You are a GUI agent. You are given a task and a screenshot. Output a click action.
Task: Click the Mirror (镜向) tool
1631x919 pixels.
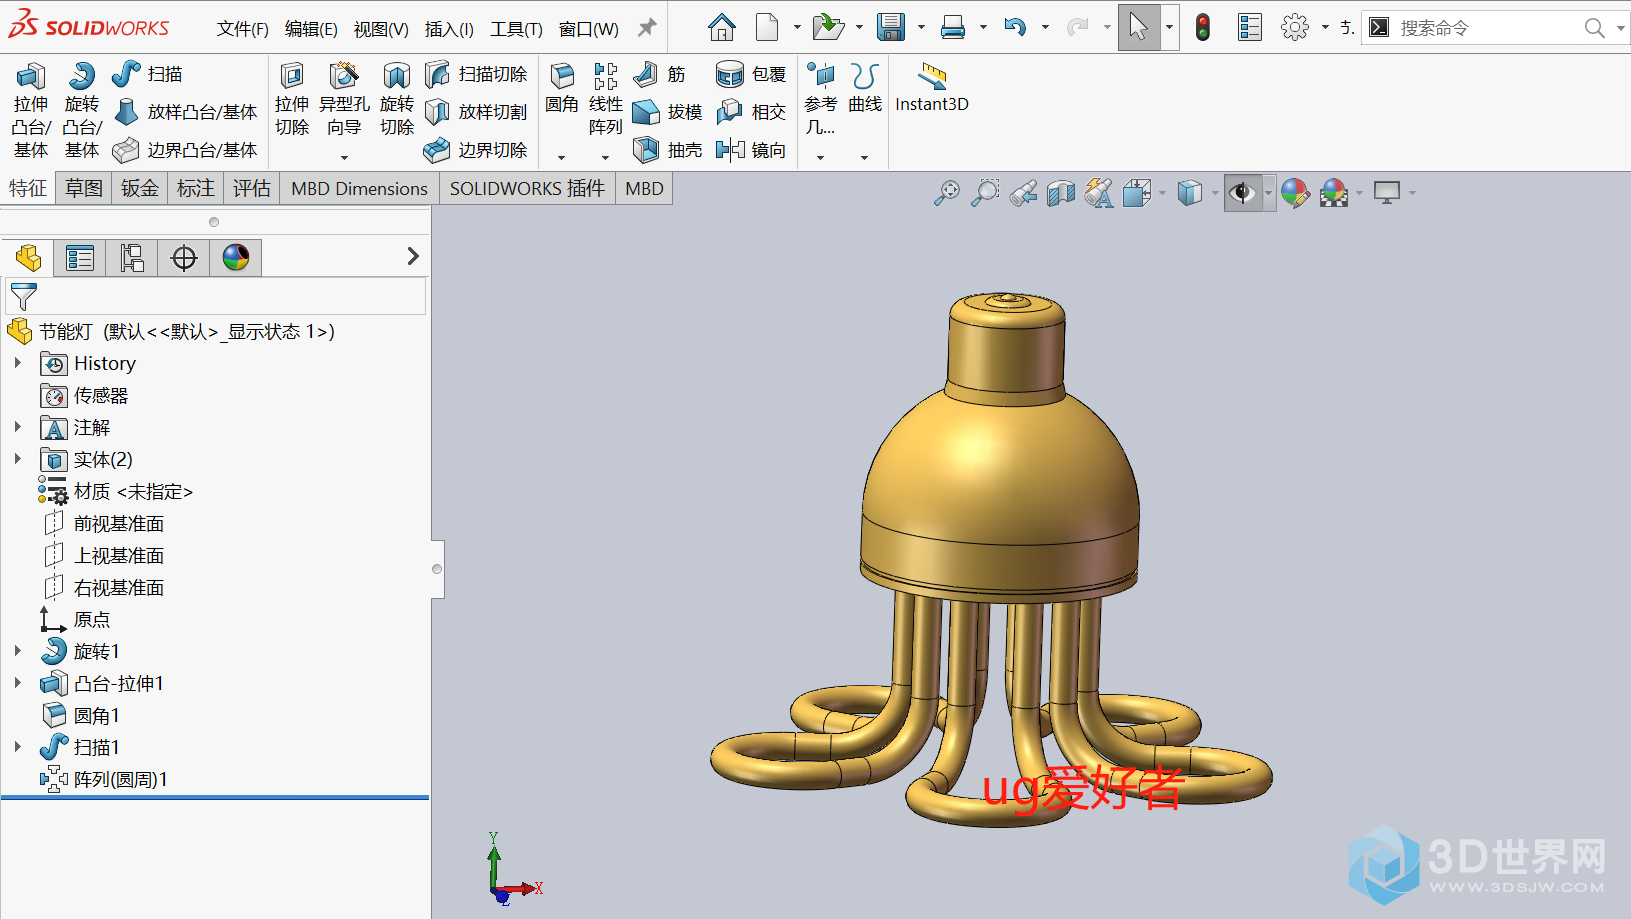tap(751, 150)
